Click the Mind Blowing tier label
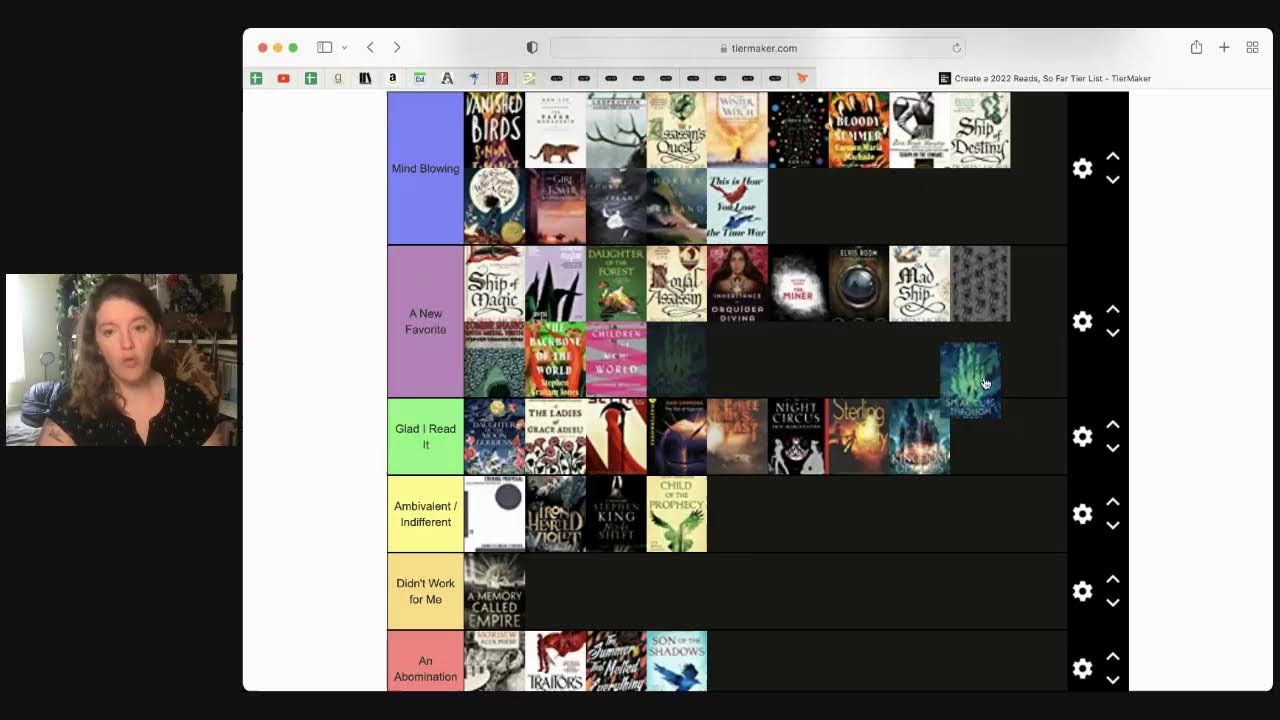The width and height of the screenshot is (1280, 720). pos(425,168)
